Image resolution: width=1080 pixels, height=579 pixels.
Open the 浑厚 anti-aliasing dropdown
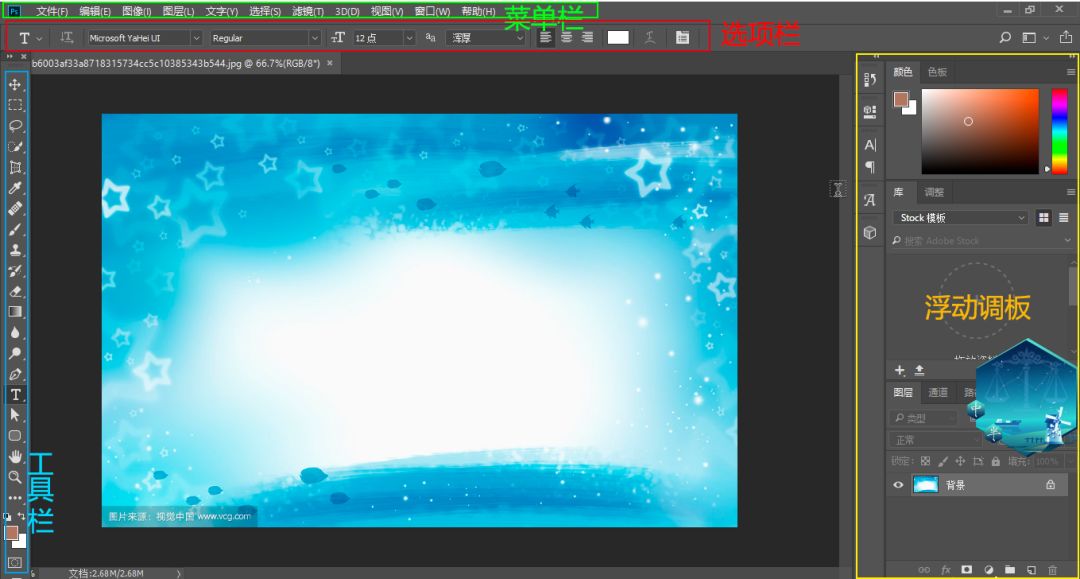pos(486,38)
